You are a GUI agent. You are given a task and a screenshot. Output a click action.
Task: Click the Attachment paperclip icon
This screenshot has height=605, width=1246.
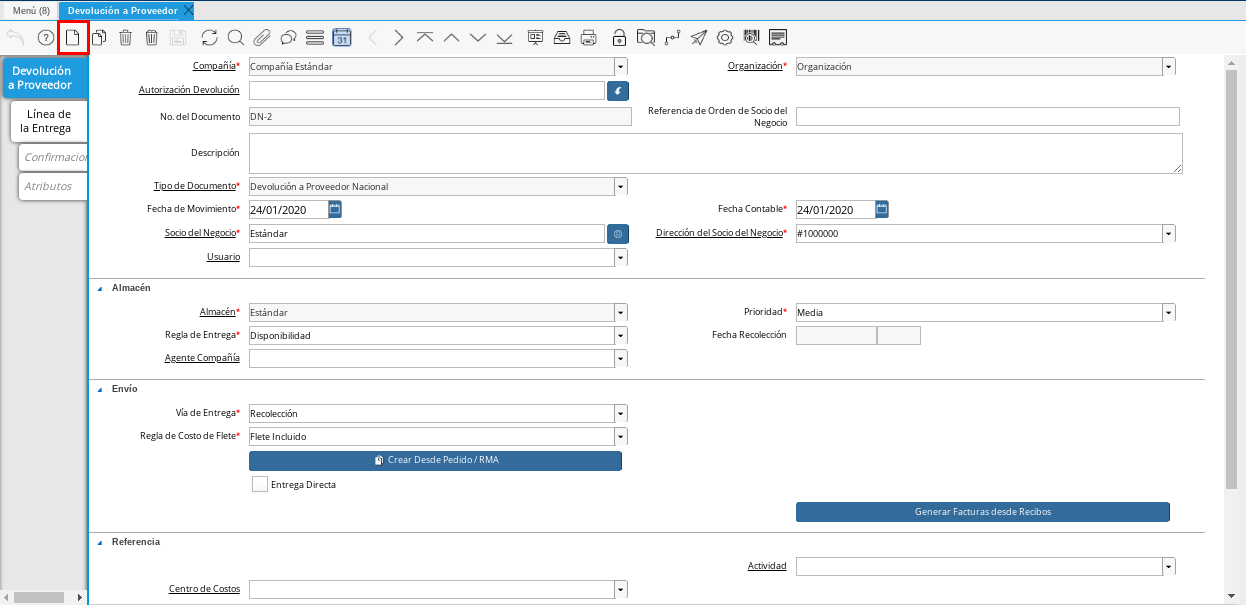261,38
